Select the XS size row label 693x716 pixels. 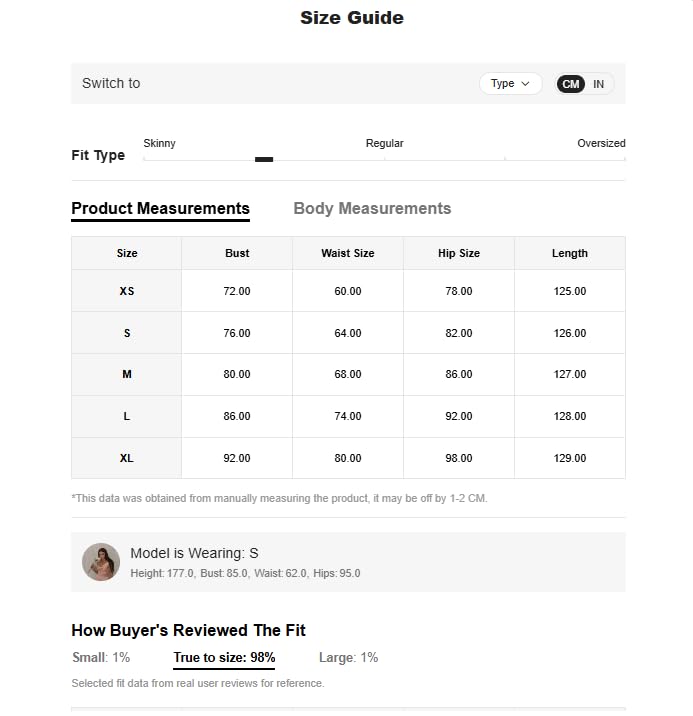127,291
